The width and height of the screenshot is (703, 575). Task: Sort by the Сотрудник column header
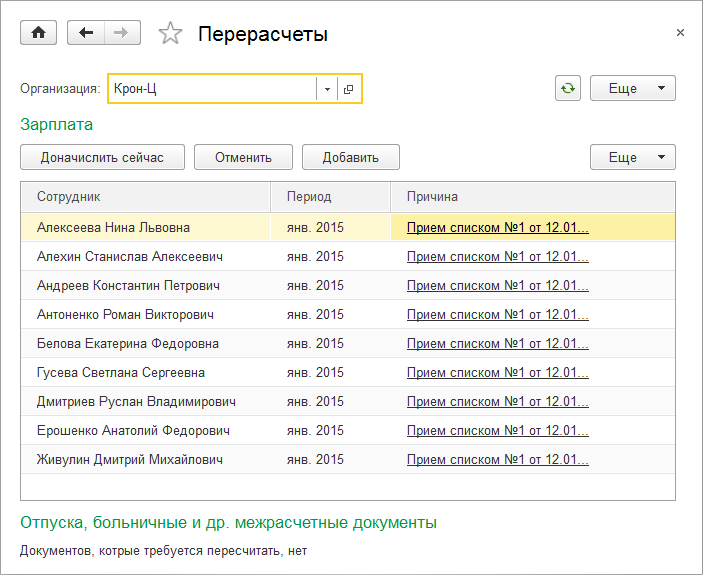coord(145,197)
